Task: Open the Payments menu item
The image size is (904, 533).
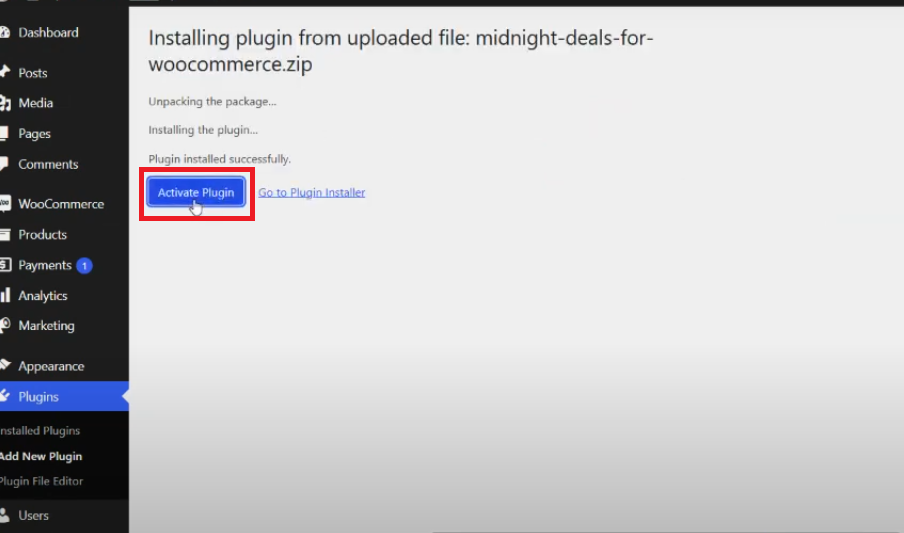Action: coord(45,266)
